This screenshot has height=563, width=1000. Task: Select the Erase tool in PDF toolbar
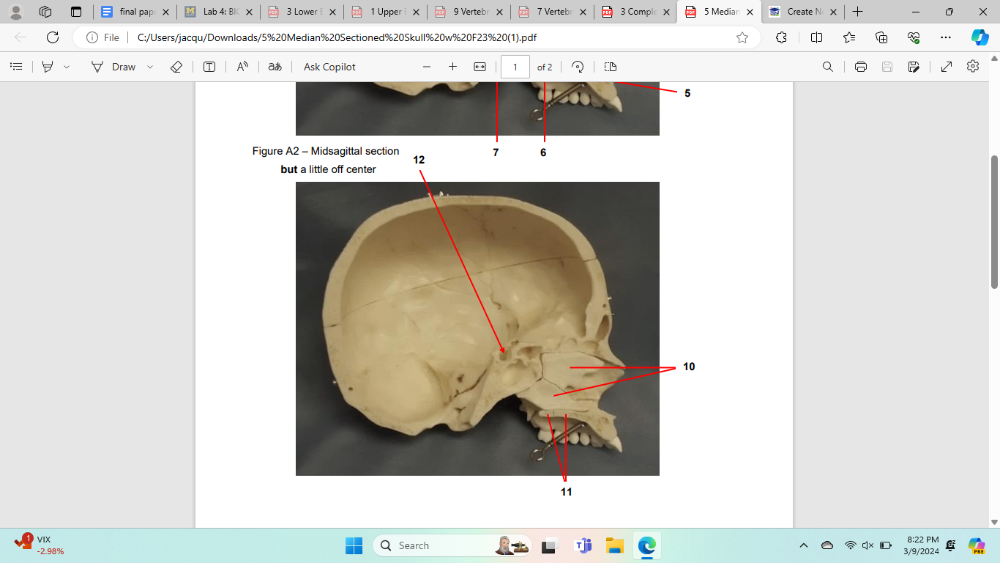coord(176,67)
